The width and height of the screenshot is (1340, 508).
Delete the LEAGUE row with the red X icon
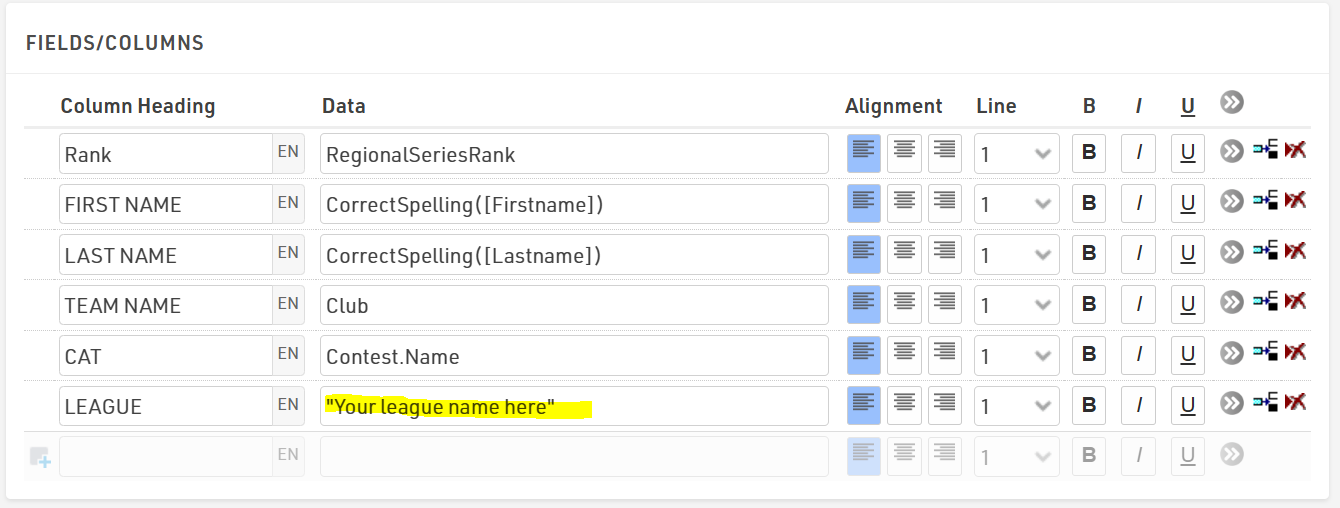tap(1296, 402)
